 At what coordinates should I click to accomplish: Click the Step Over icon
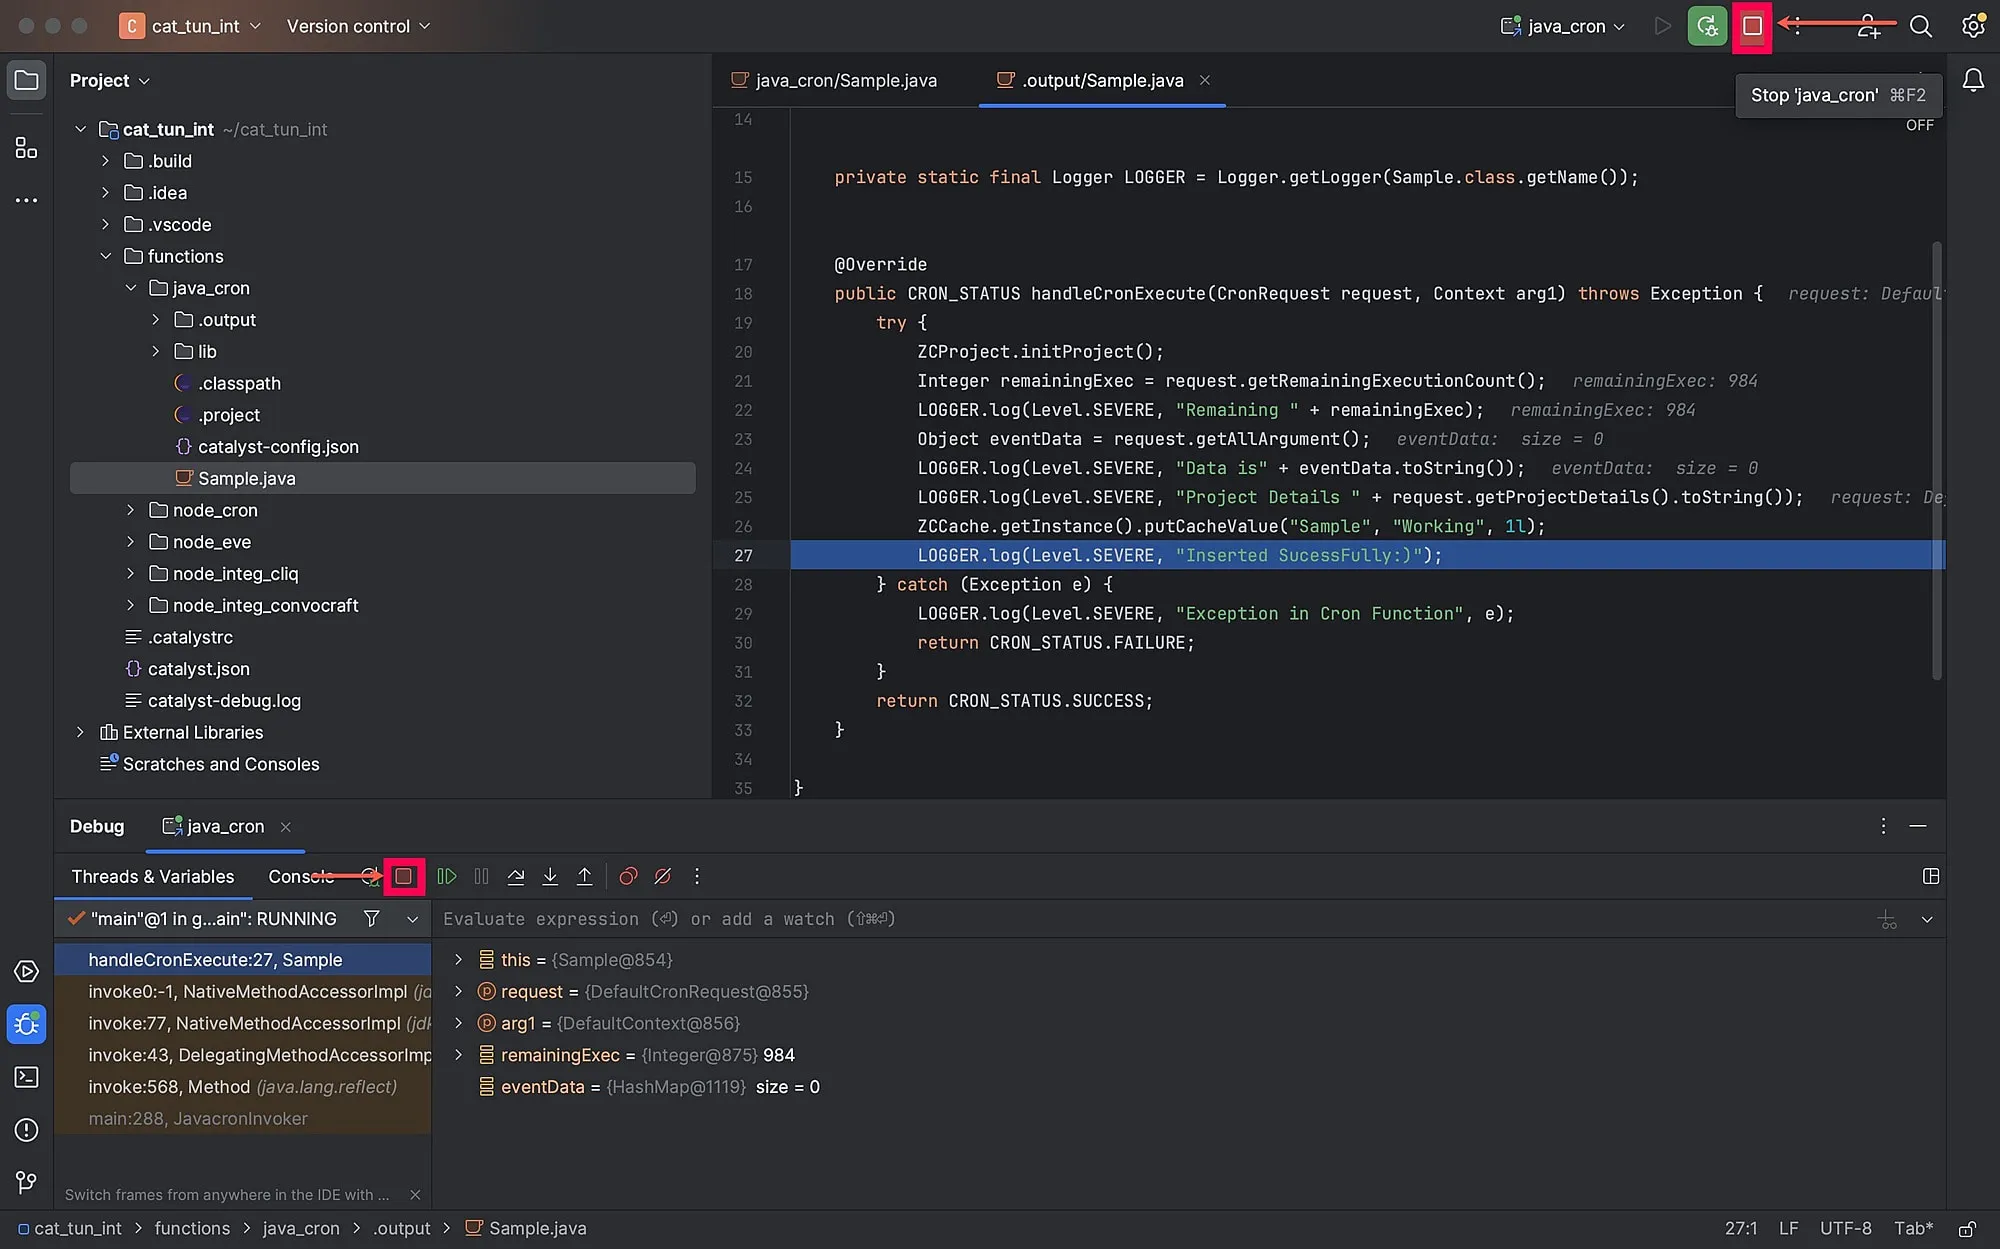516,876
